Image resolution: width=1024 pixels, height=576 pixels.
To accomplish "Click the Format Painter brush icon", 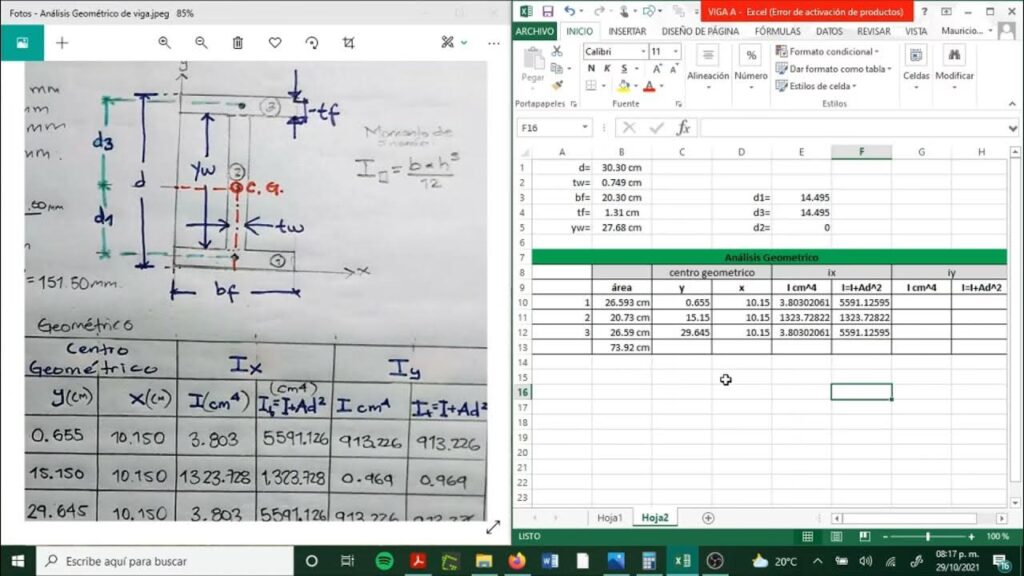I will tap(558, 87).
